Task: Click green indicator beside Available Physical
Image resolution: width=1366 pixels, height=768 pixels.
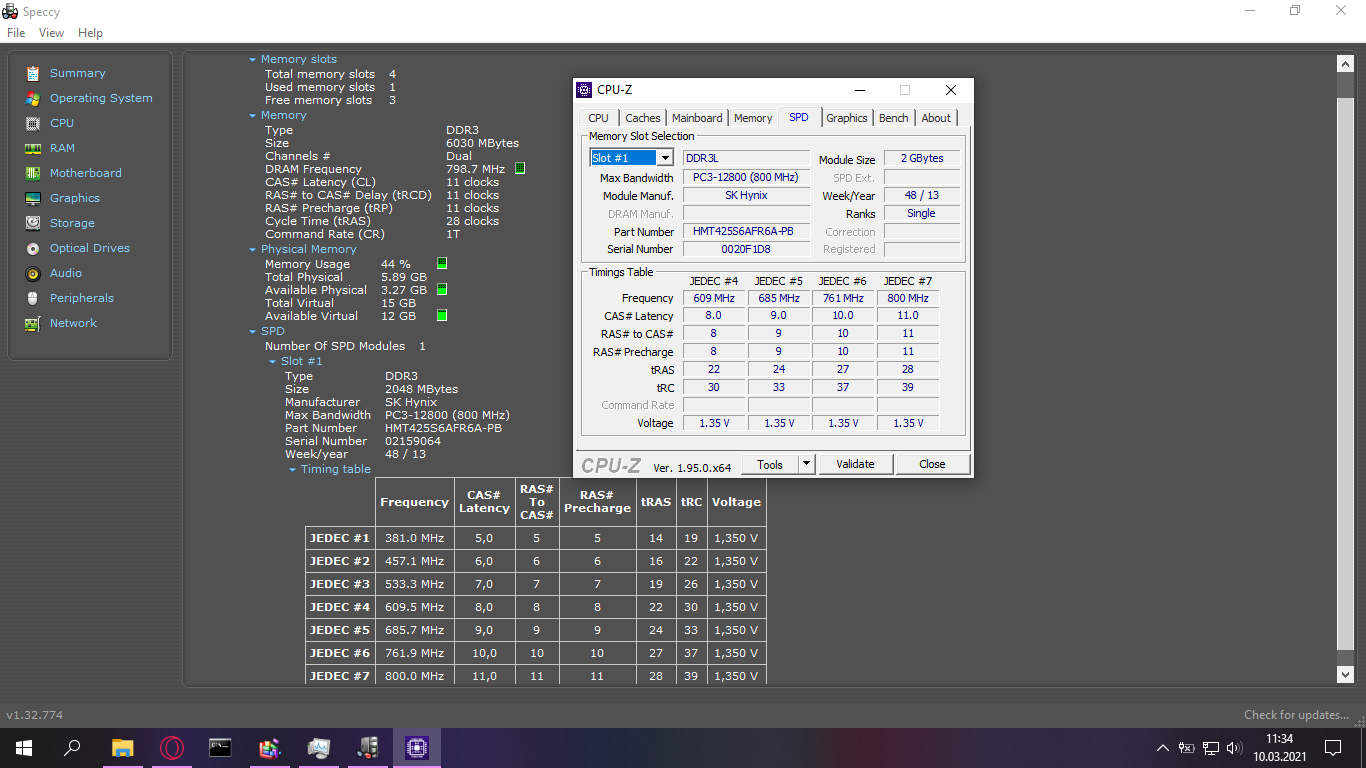Action: [442, 289]
